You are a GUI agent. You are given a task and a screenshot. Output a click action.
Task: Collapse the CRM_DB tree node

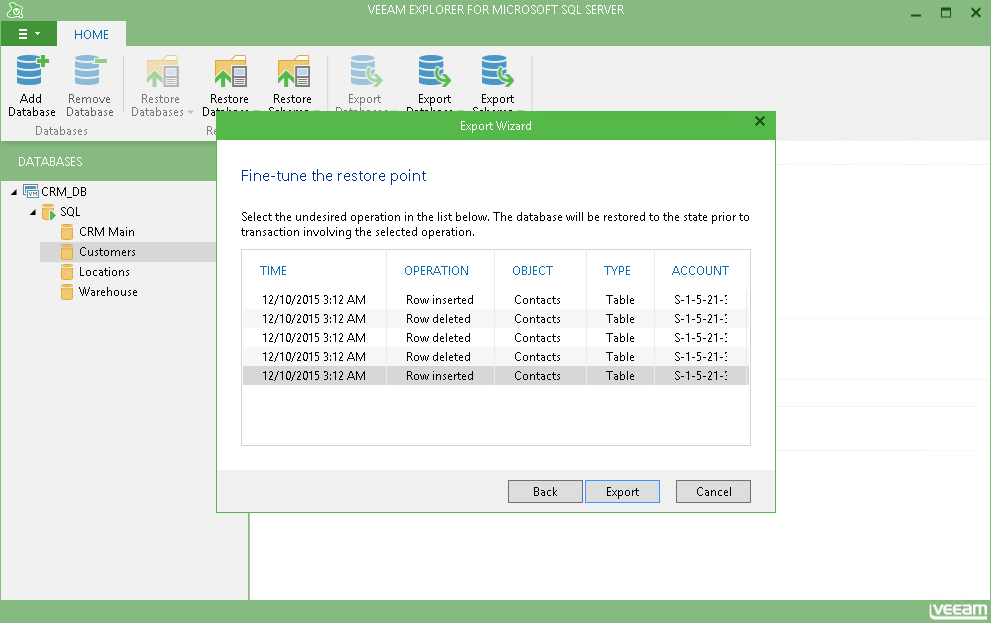(14, 192)
